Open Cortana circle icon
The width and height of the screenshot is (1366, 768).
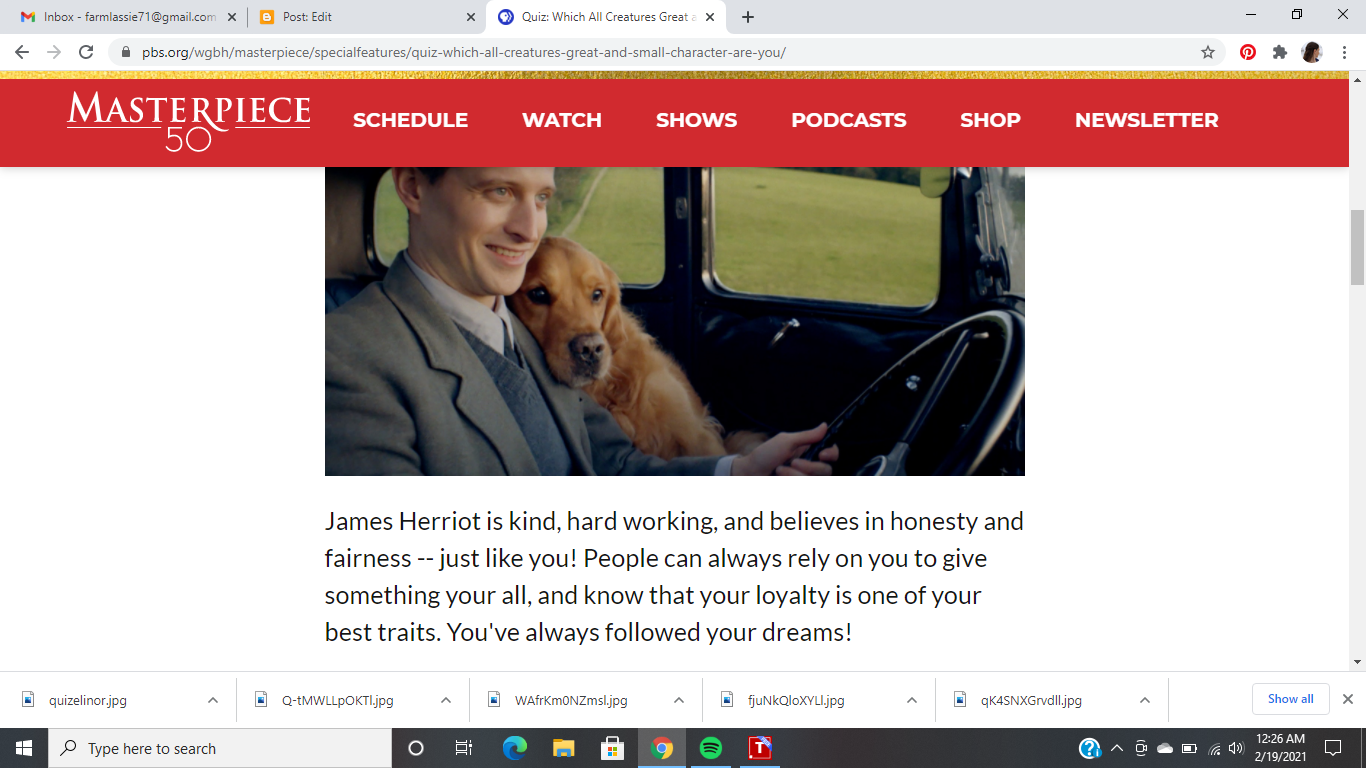click(416, 748)
